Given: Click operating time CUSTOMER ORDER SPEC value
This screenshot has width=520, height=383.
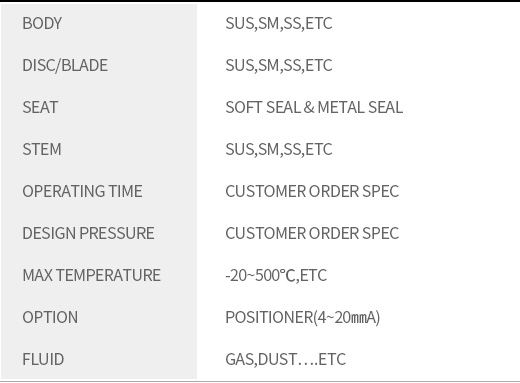Looking at the screenshot, I should 312,191.
